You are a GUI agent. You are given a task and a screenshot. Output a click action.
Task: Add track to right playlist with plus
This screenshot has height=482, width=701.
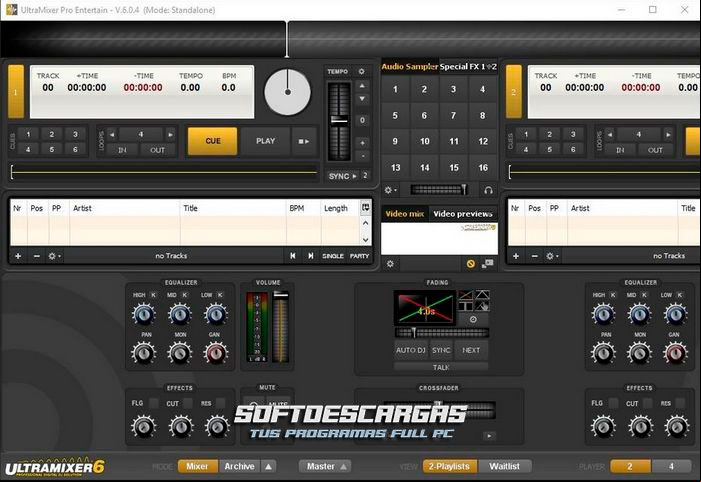pyautogui.click(x=516, y=256)
